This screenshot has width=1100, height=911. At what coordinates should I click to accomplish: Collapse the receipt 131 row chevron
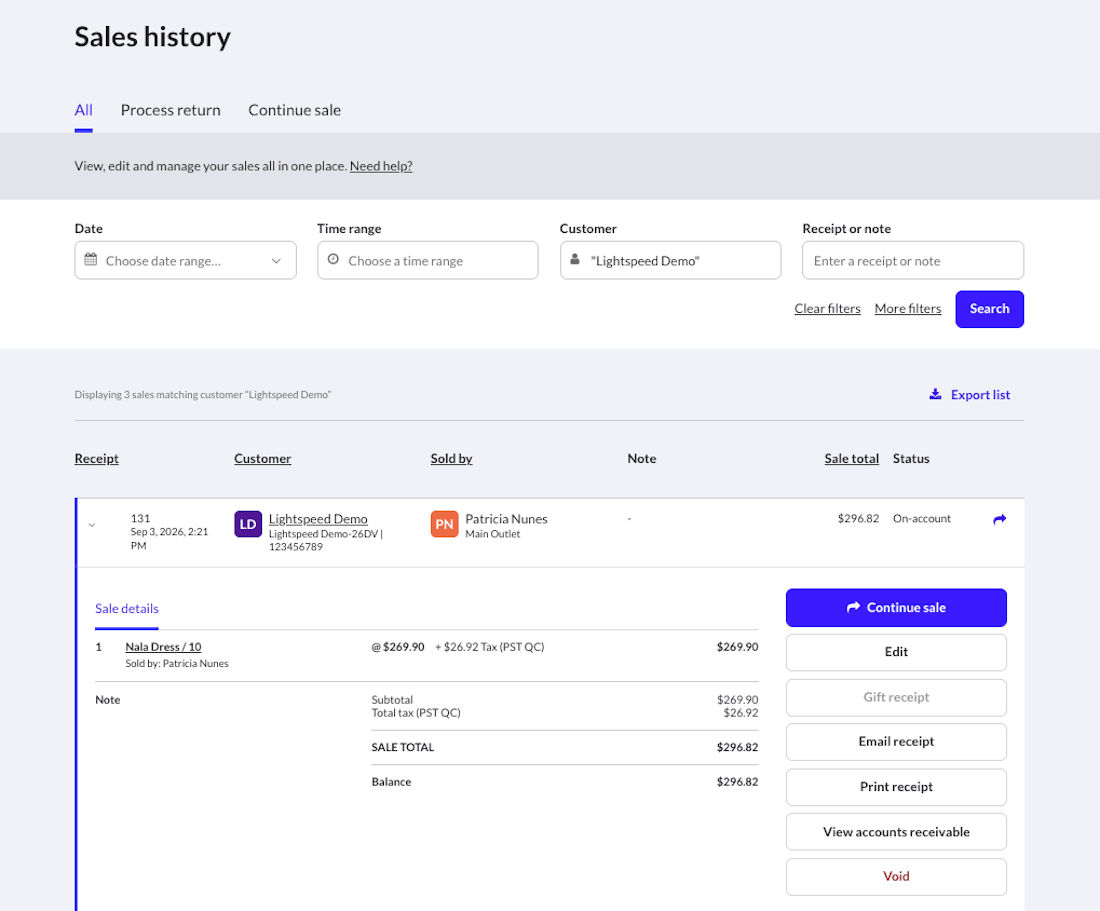pos(92,525)
